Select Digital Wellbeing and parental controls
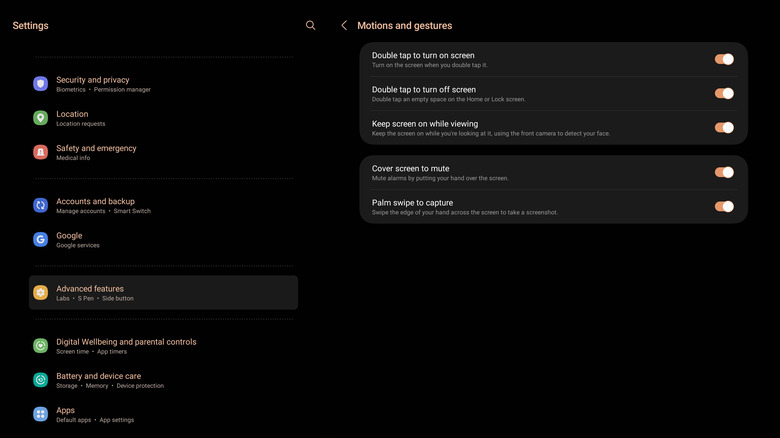This screenshot has width=780, height=438. click(x=126, y=345)
